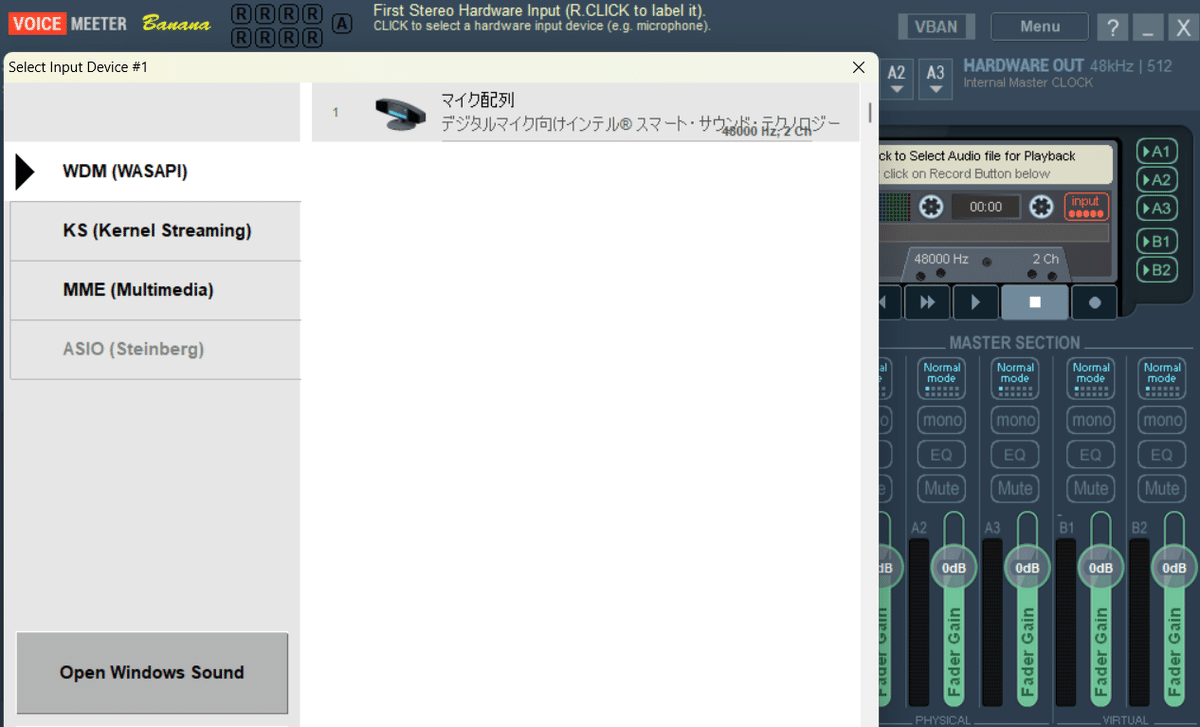This screenshot has height=727, width=1200.
Task: Switch to MME (Multimedia) devices
Action: click(155, 290)
